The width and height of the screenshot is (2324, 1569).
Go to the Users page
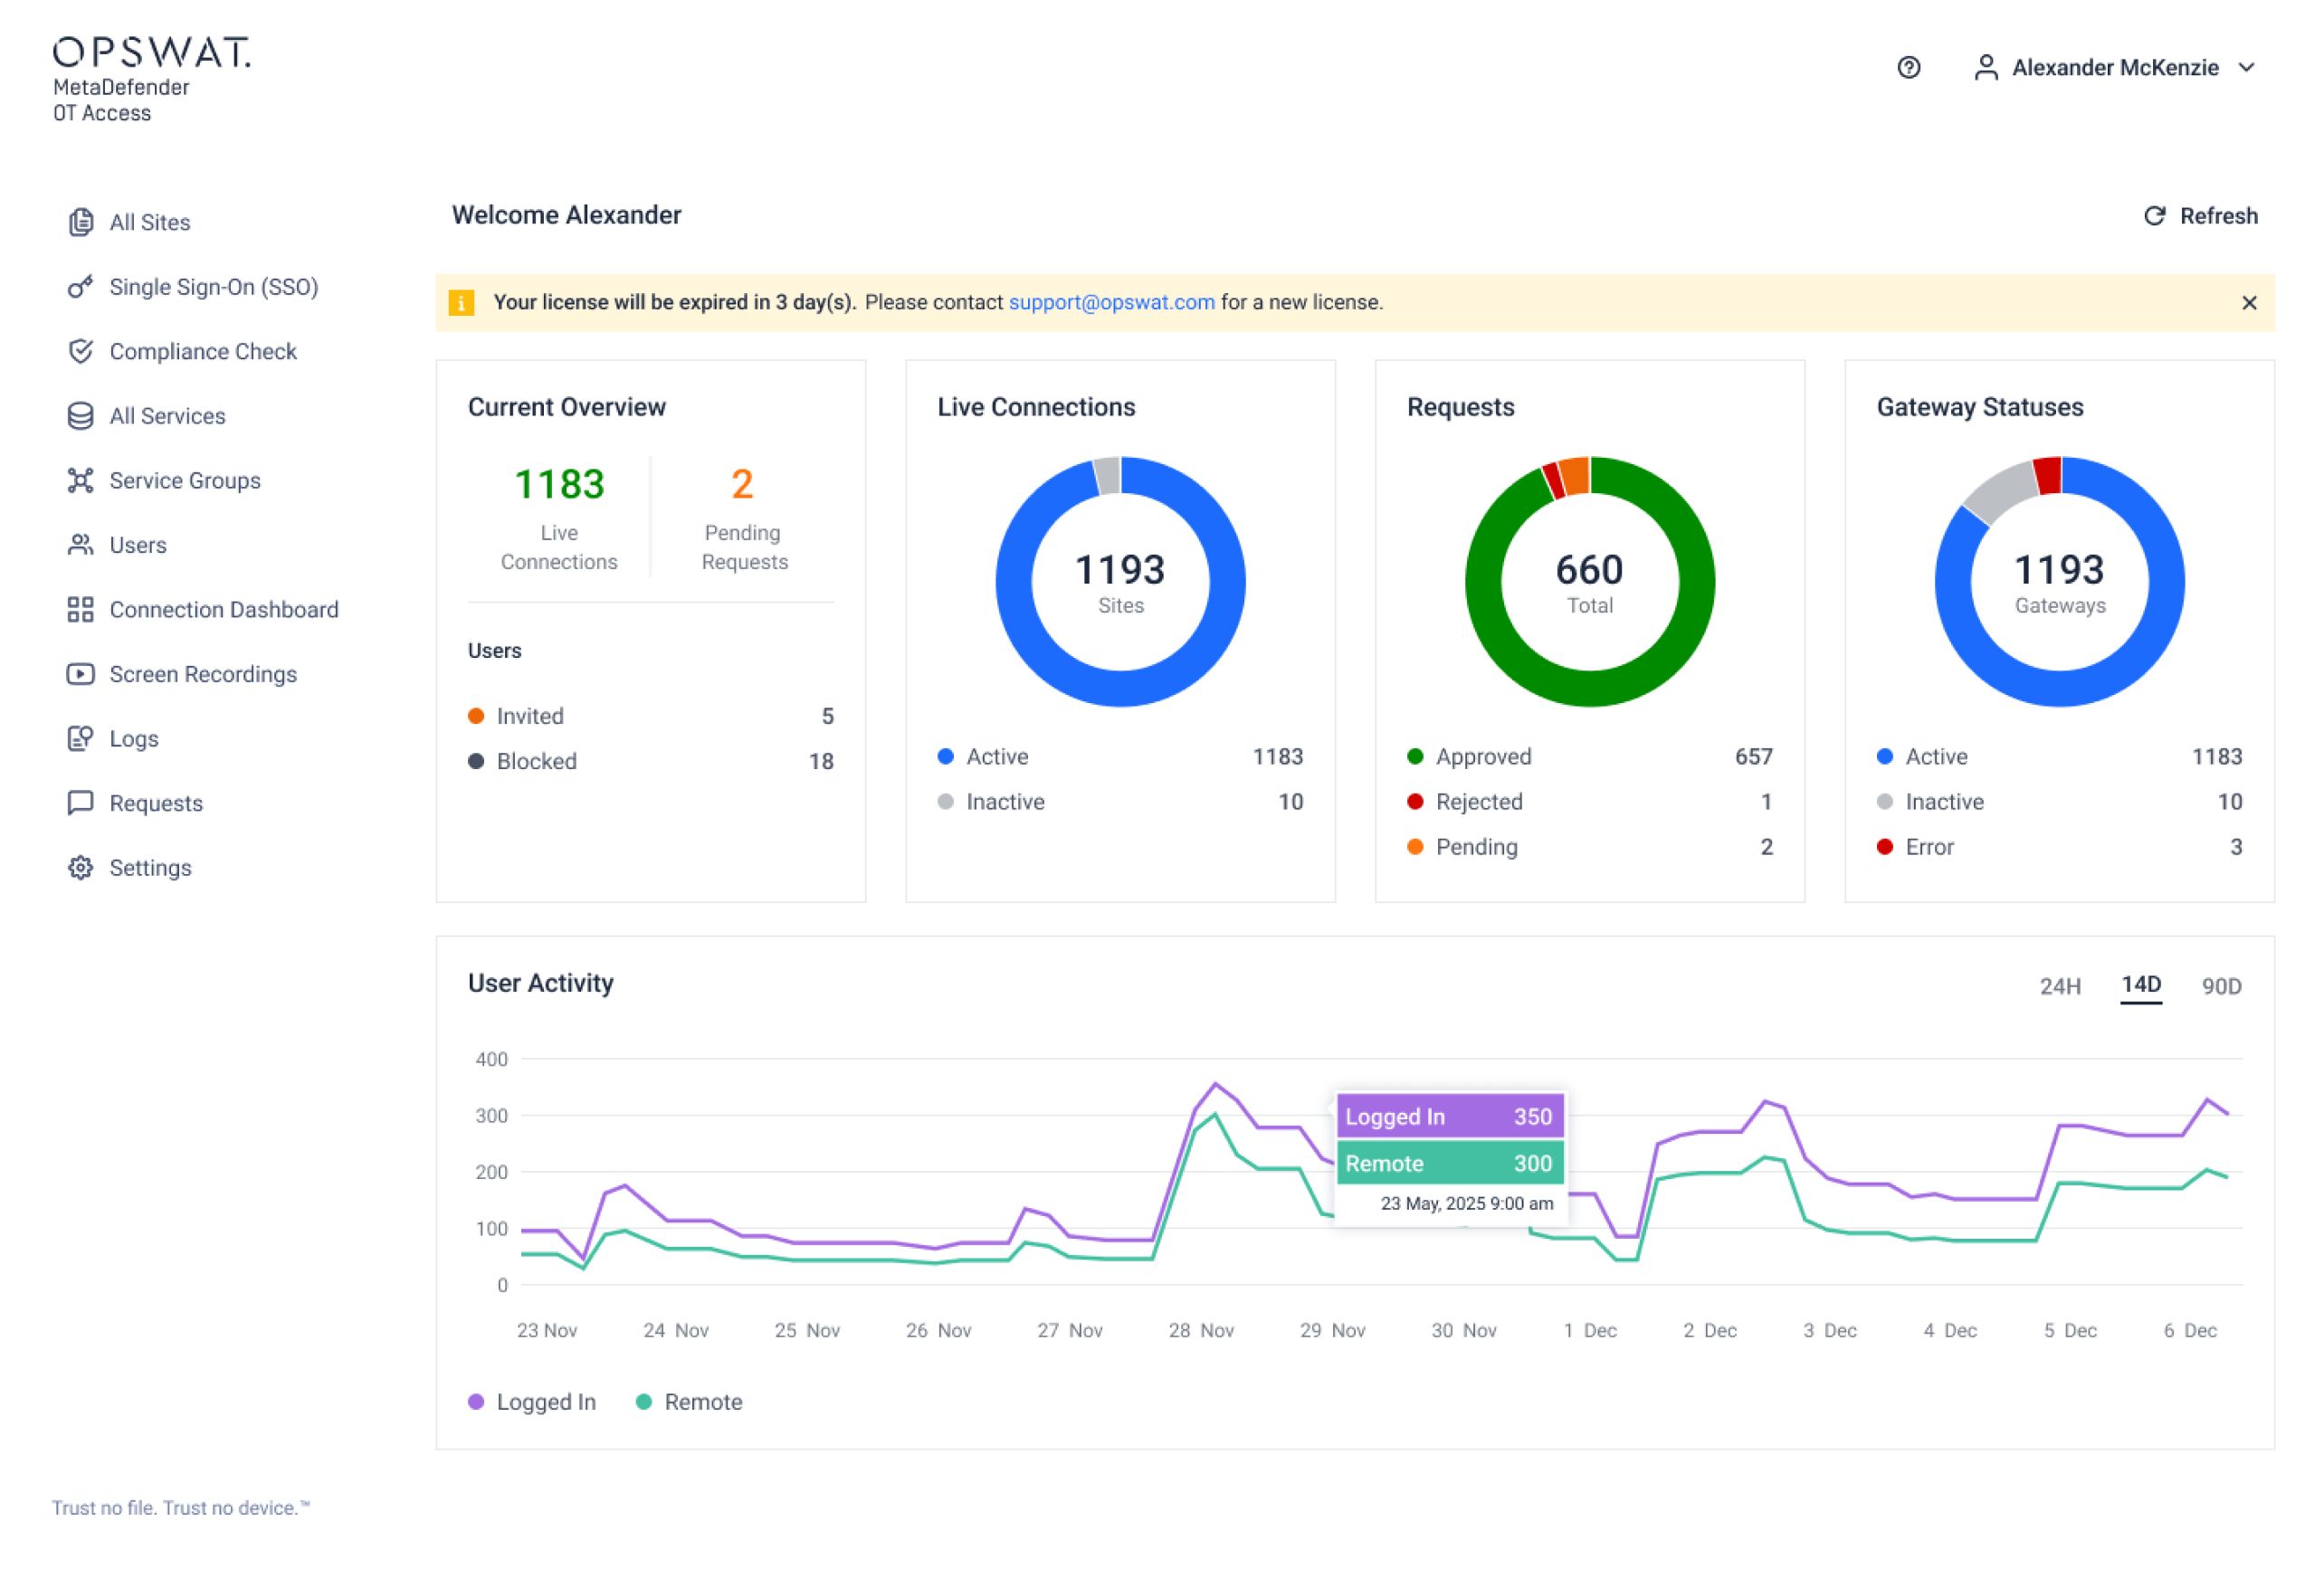click(x=137, y=545)
